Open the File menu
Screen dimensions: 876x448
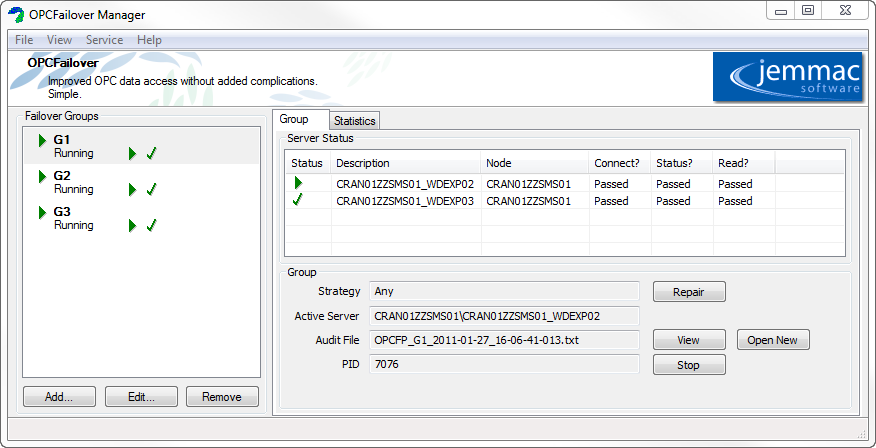pos(24,40)
